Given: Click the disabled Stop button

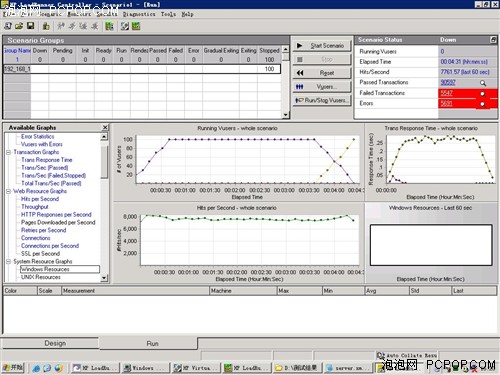Looking at the screenshot, I should [322, 59].
